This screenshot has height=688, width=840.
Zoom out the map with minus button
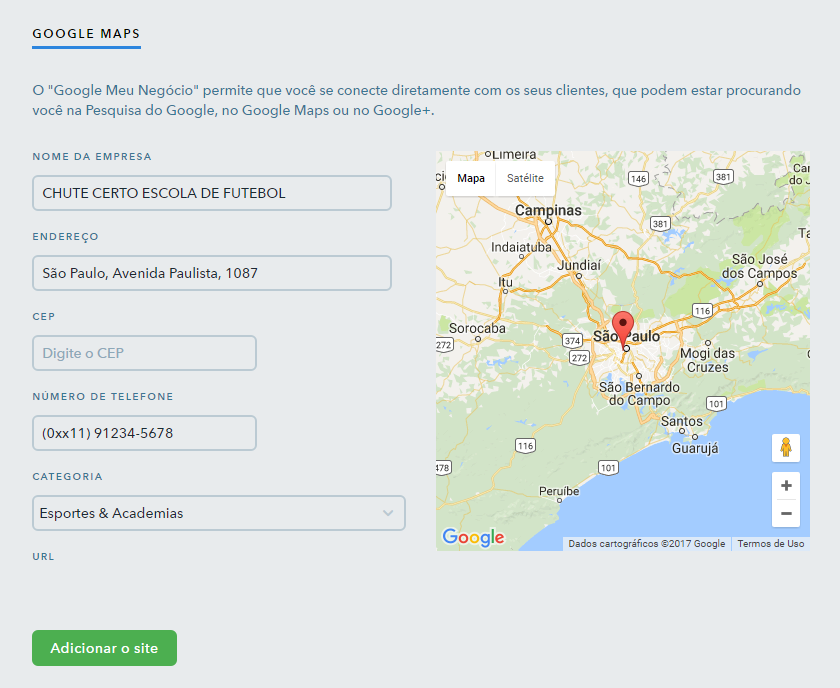click(x=786, y=514)
